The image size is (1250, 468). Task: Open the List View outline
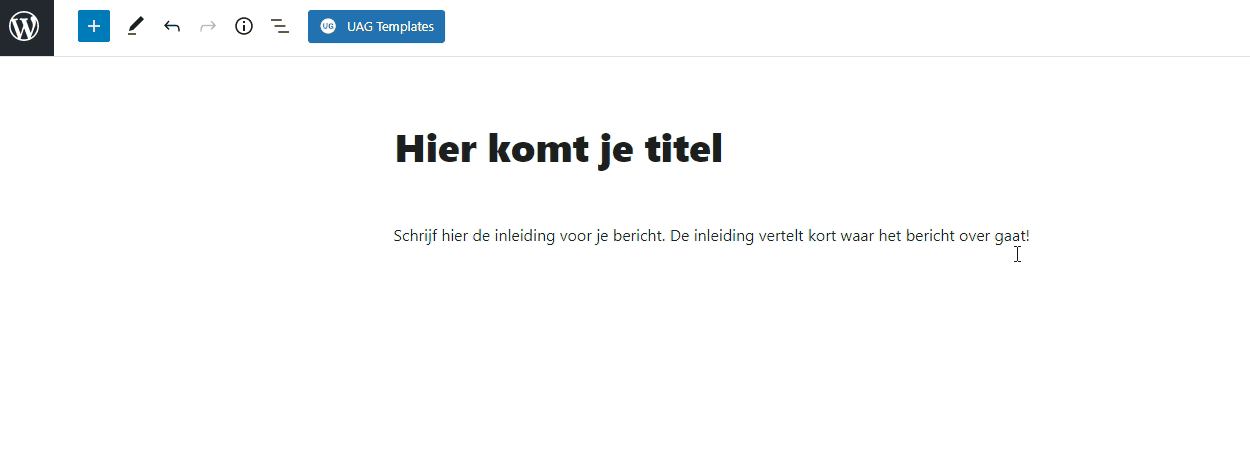(x=280, y=27)
